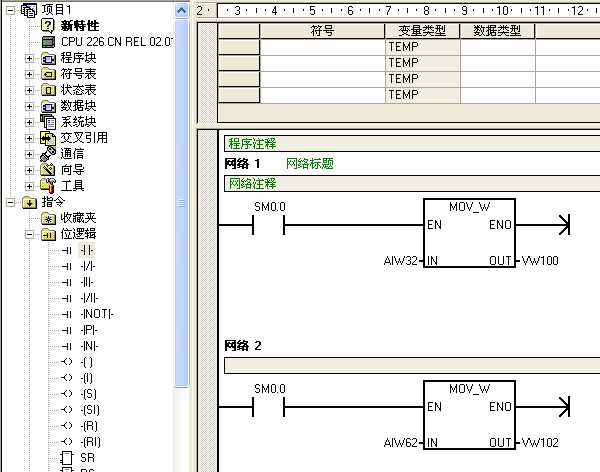
Task: Click the 符号 column header
Action: click(322, 31)
